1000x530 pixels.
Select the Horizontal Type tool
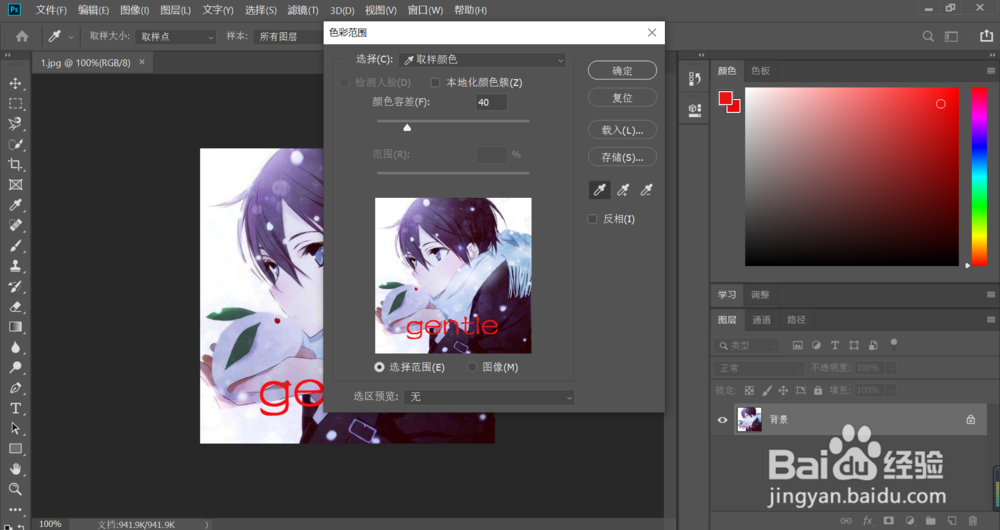click(15, 408)
